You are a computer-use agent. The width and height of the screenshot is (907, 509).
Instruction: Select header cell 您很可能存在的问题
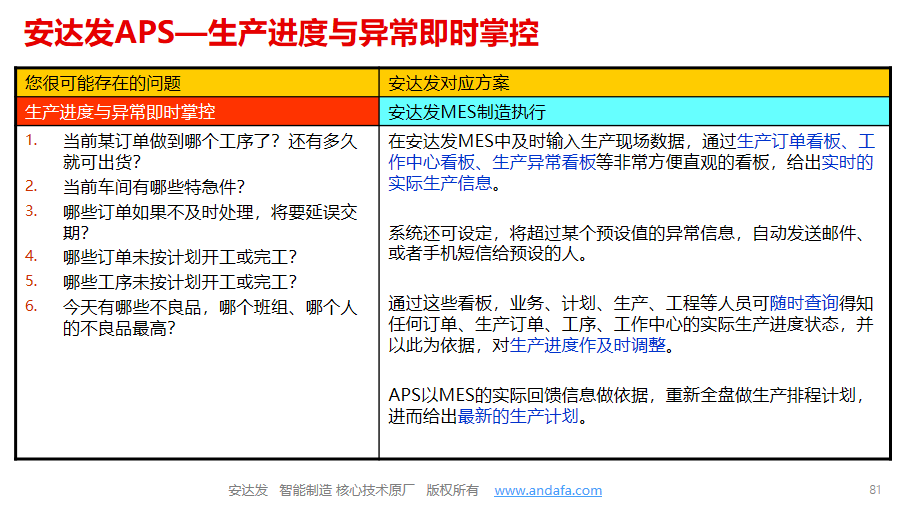coord(198,83)
